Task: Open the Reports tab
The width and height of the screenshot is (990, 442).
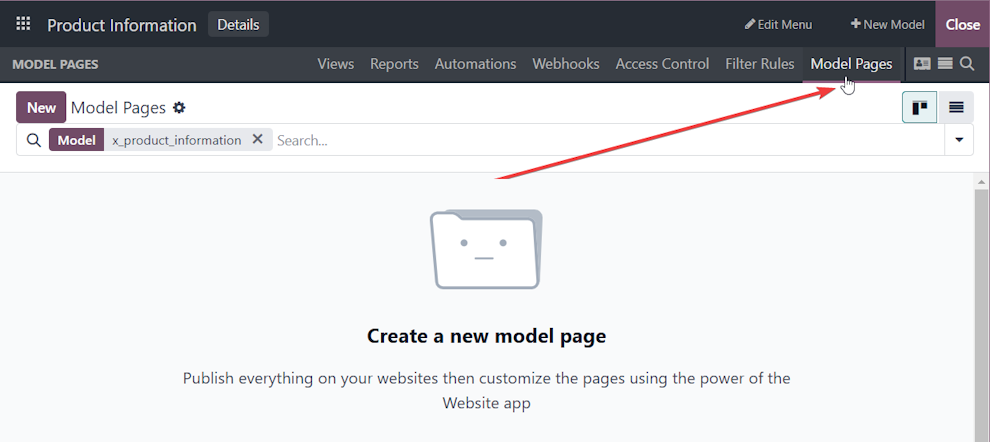Action: [x=394, y=64]
